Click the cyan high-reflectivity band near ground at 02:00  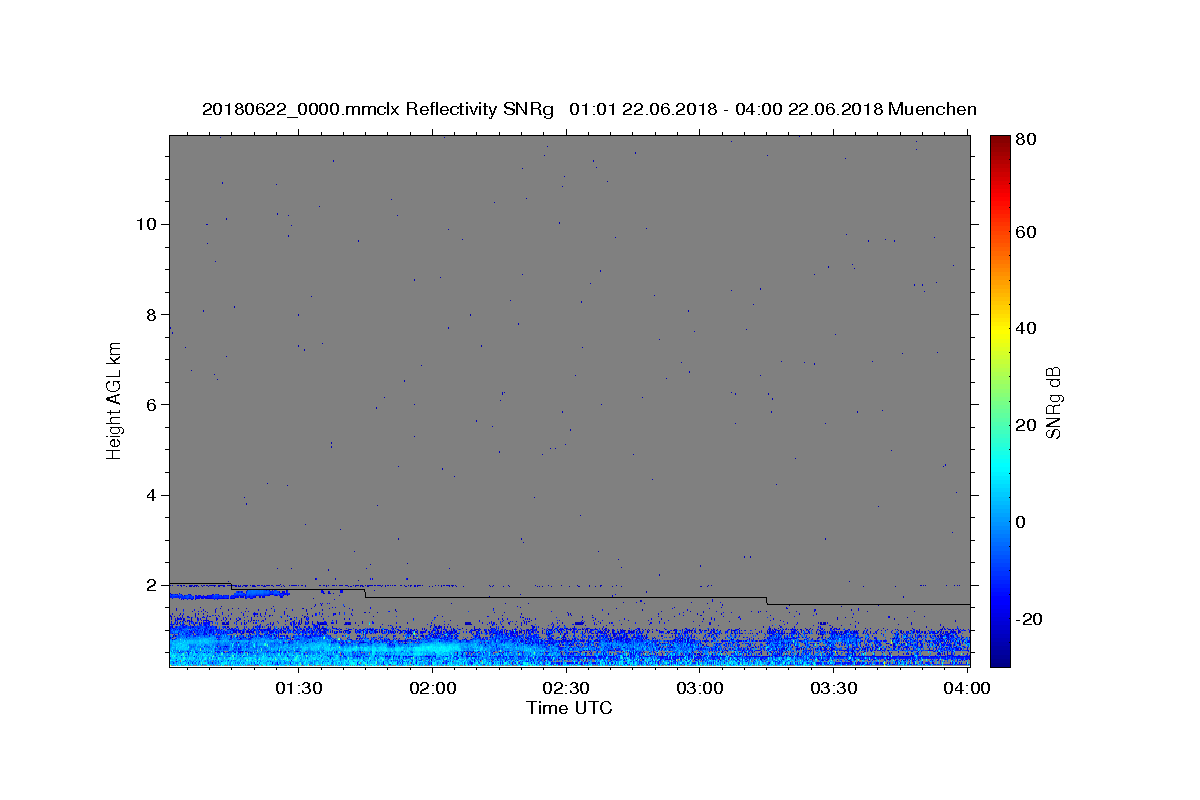(432, 649)
